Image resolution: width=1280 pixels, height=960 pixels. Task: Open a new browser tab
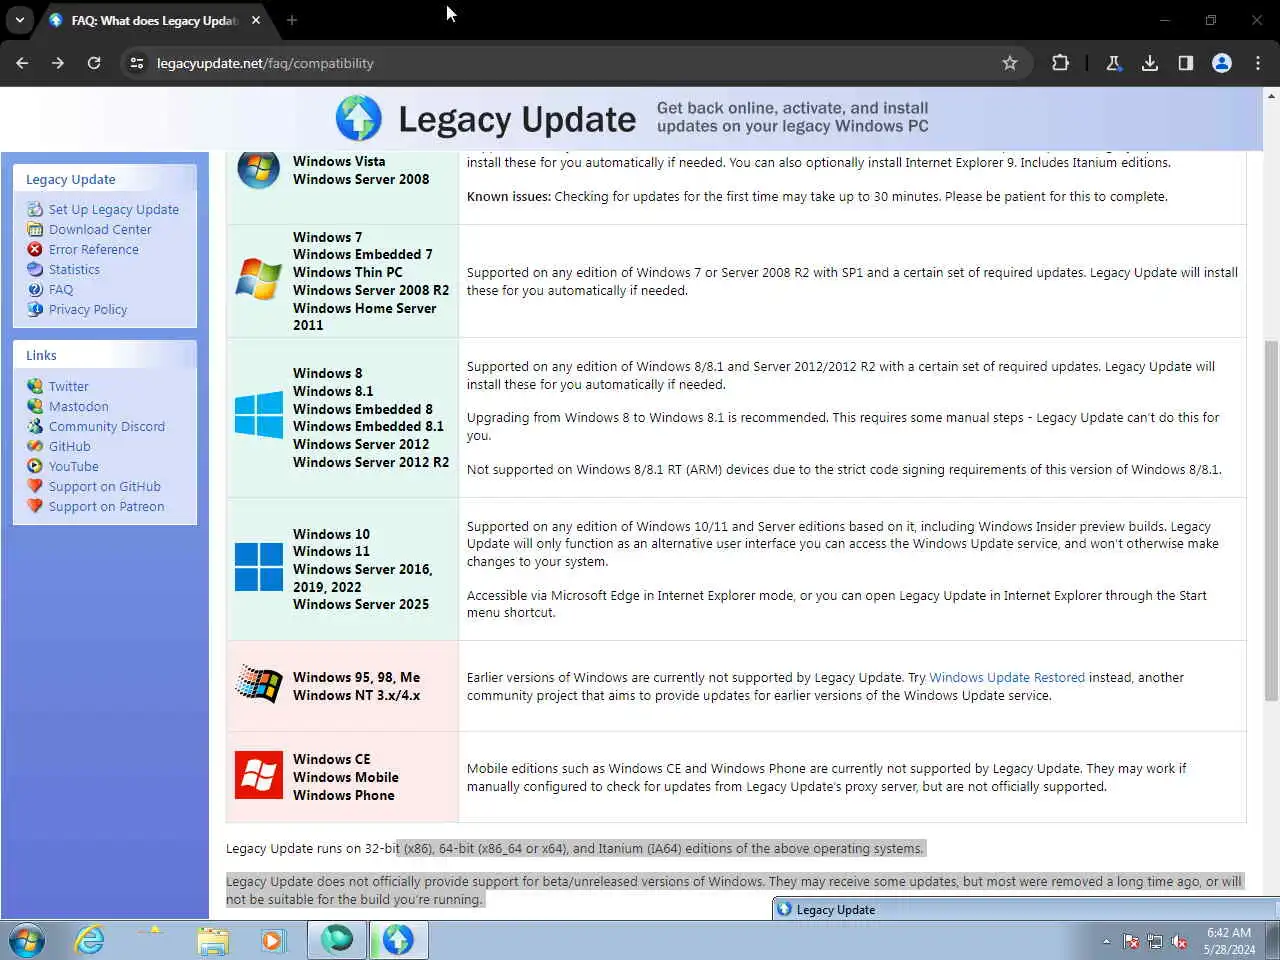pos(292,20)
